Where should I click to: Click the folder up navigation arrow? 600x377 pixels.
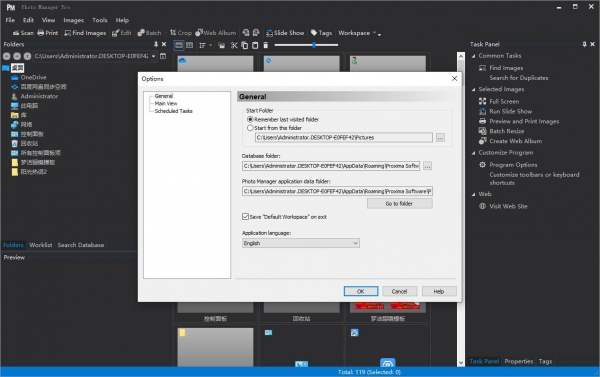(27, 56)
